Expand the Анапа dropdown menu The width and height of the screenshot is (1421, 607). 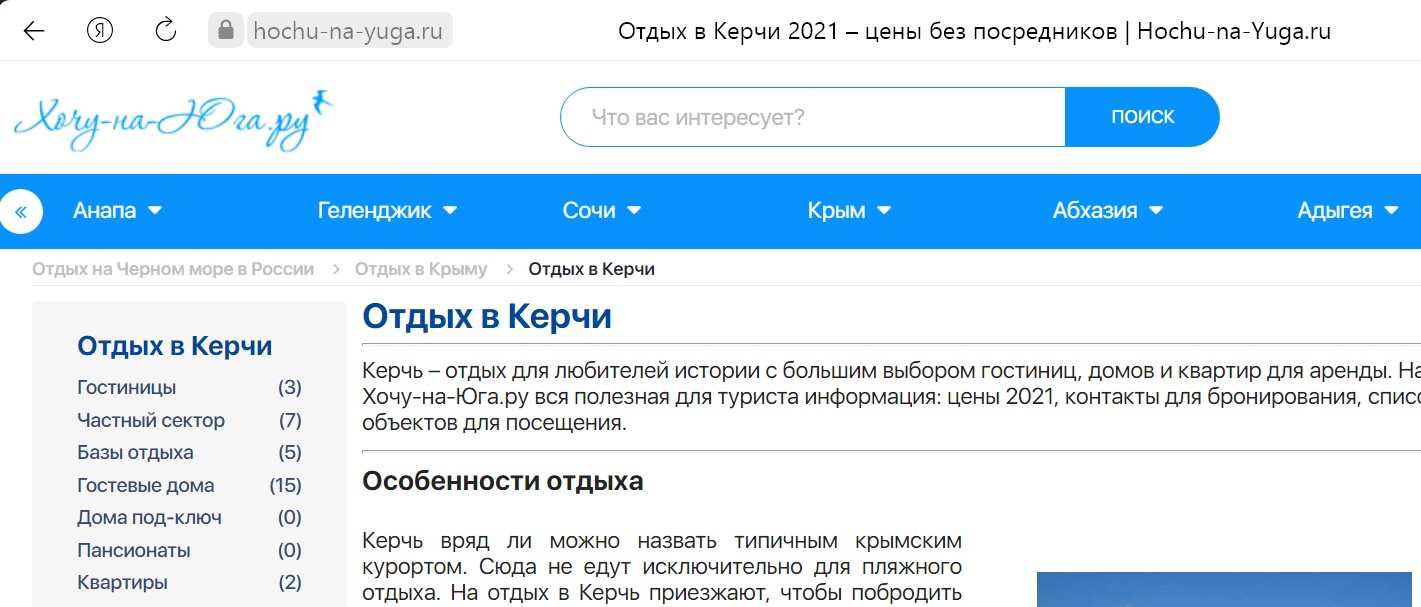117,211
